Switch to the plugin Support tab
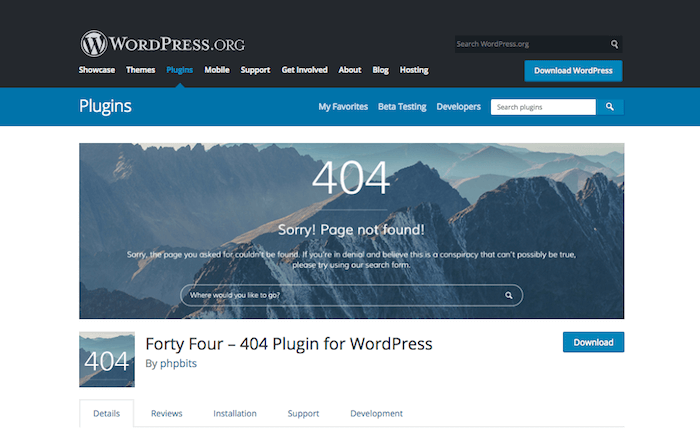This screenshot has height=439, width=700. click(x=303, y=414)
